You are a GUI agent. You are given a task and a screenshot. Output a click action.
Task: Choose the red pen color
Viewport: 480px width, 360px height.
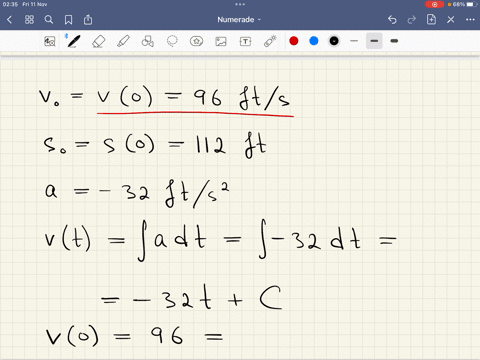[x=294, y=41]
